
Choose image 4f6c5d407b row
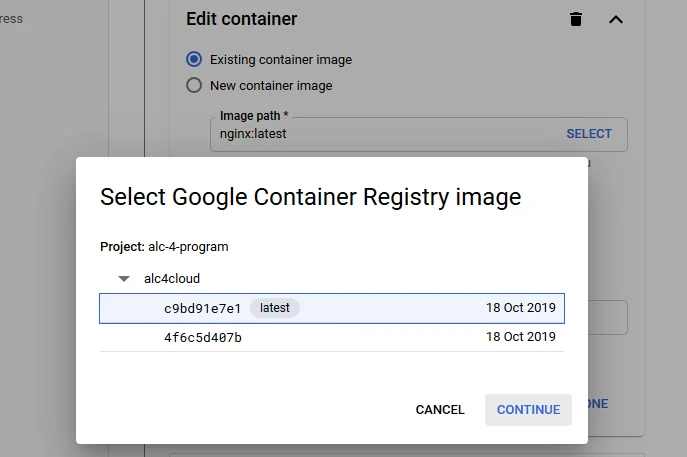[332, 337]
